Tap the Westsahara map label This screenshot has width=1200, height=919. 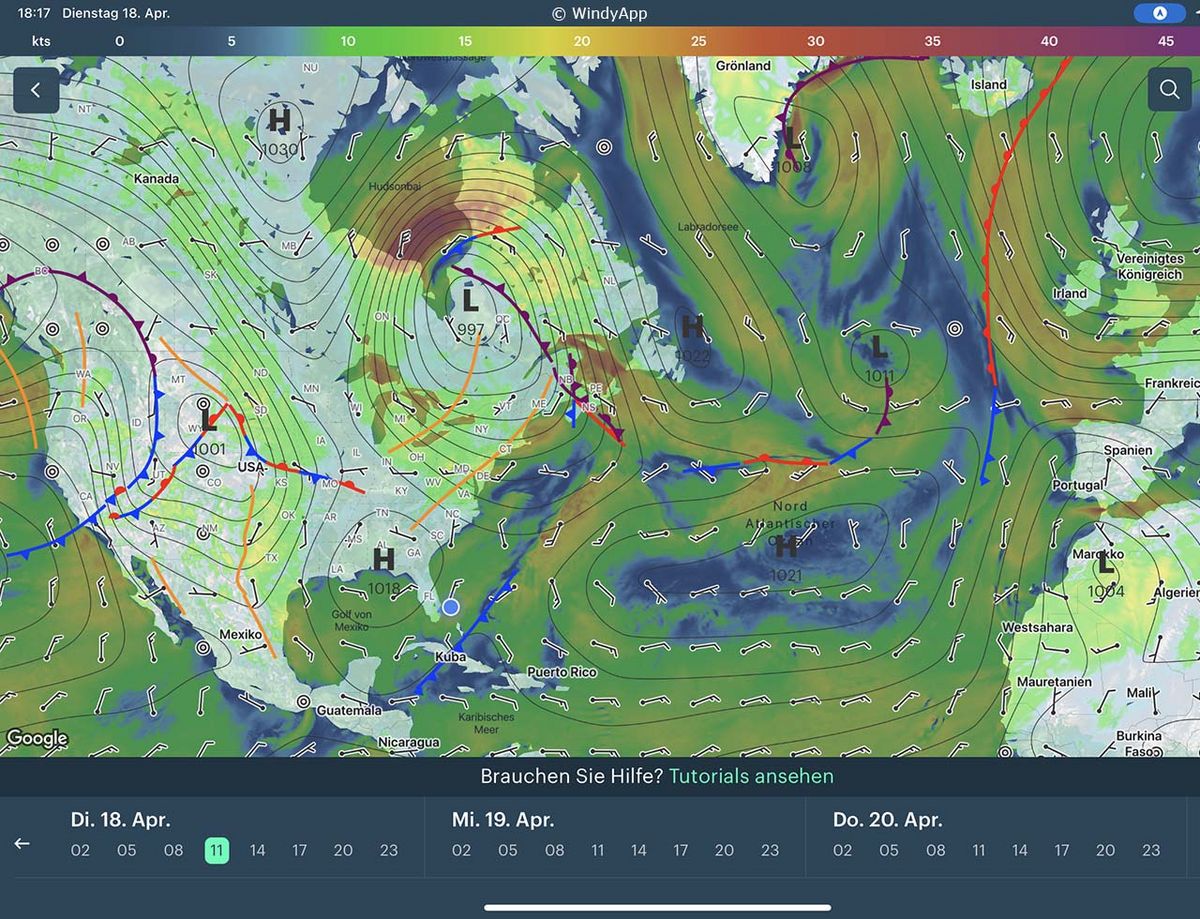click(x=1037, y=628)
